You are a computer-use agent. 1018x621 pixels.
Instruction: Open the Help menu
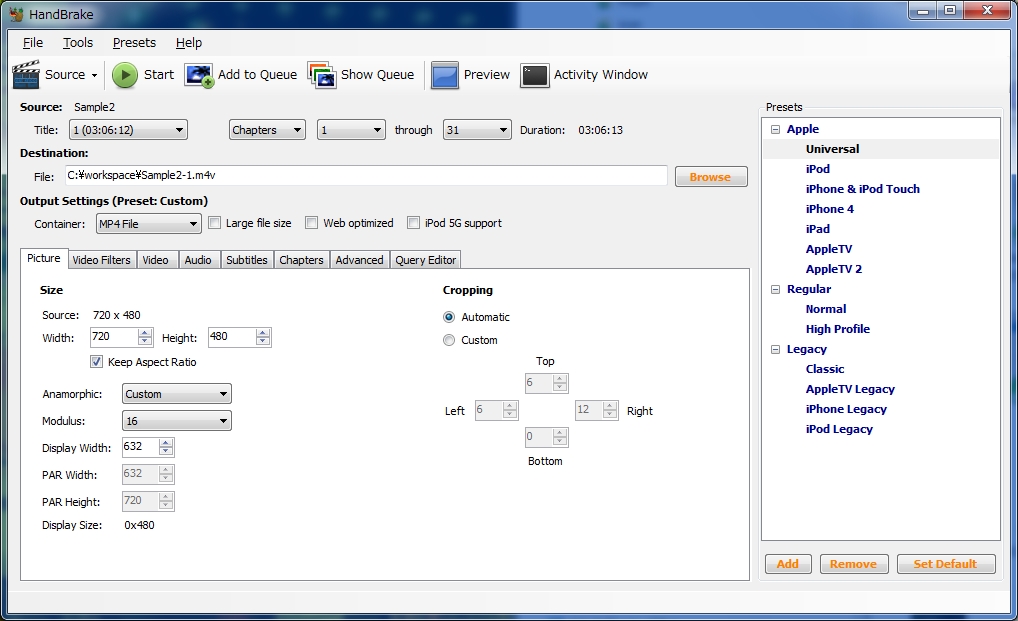click(189, 42)
